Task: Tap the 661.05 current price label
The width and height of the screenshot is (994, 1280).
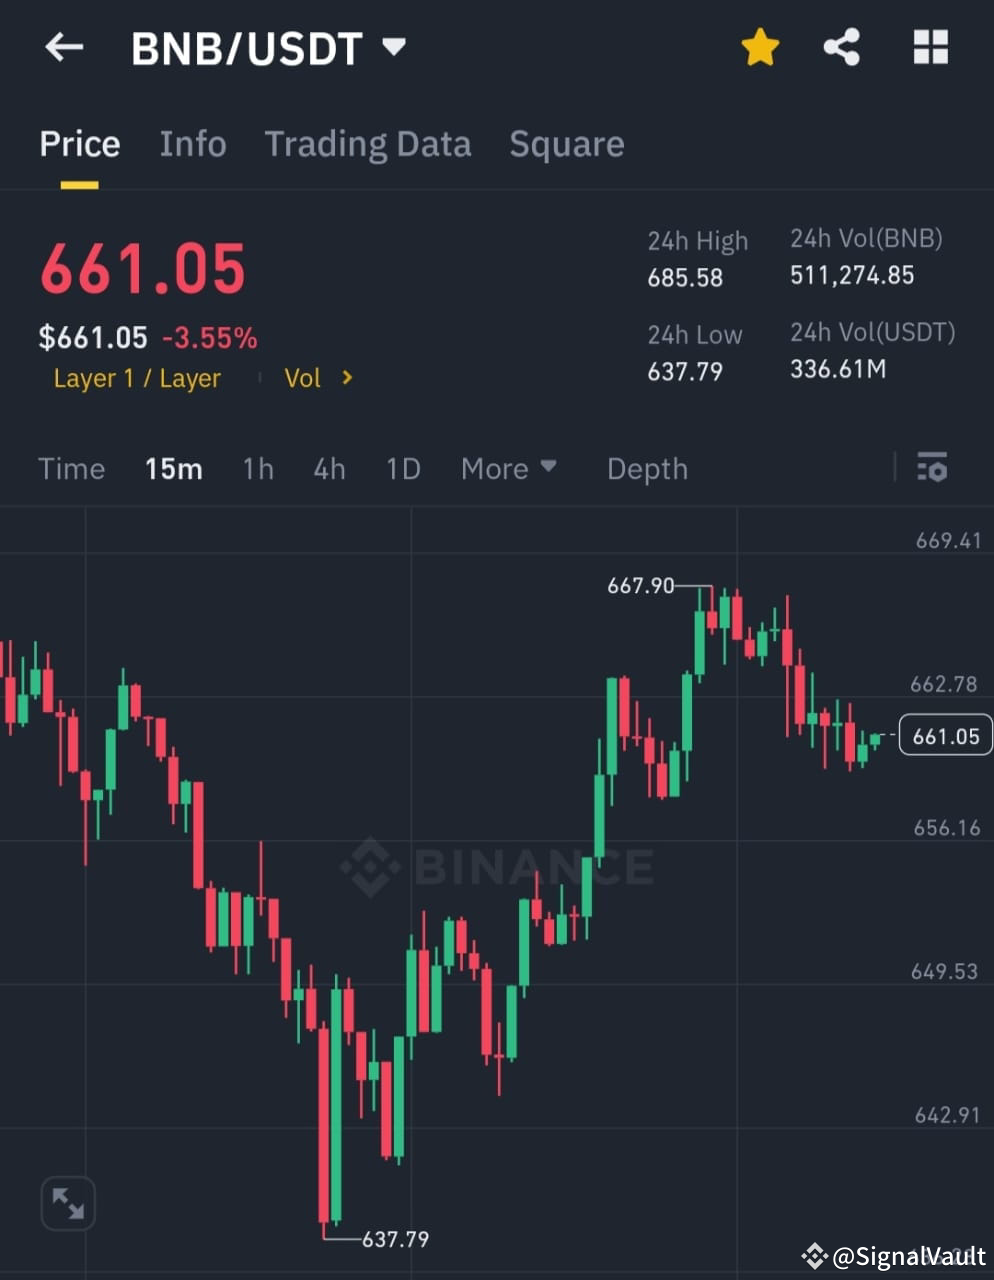Action: 944,735
